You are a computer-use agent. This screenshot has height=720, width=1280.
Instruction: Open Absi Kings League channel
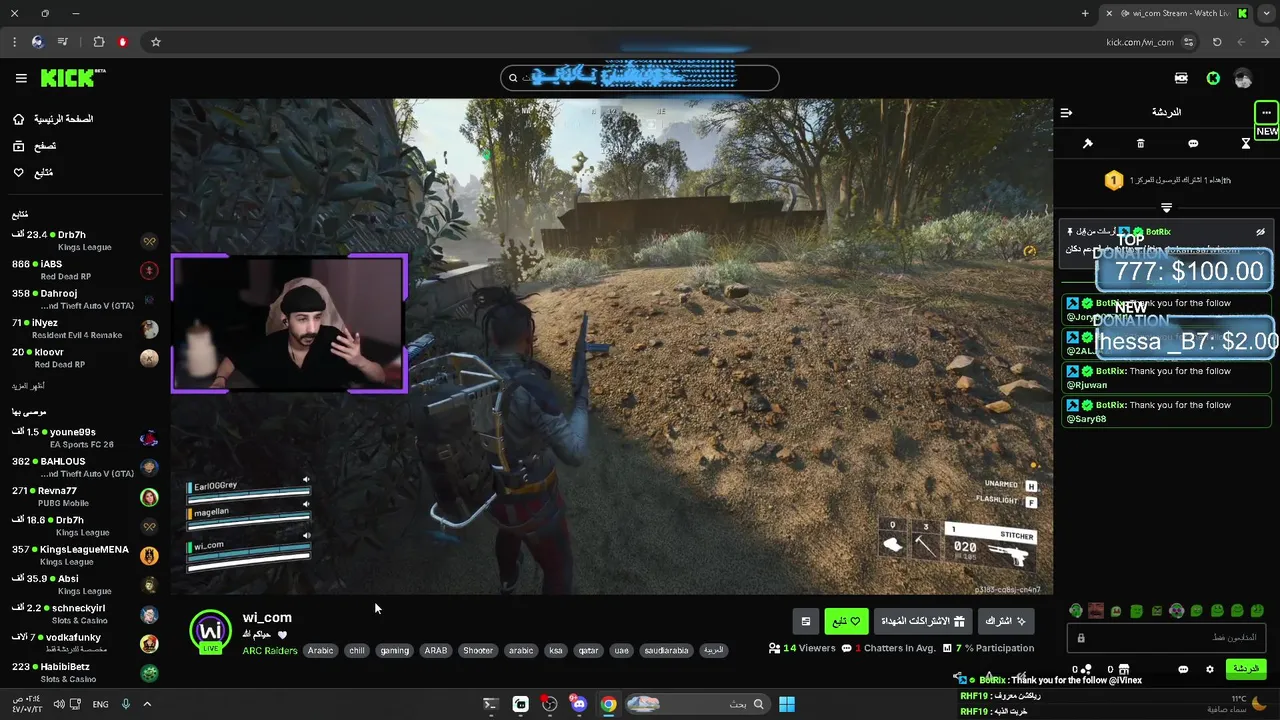pos(84,584)
